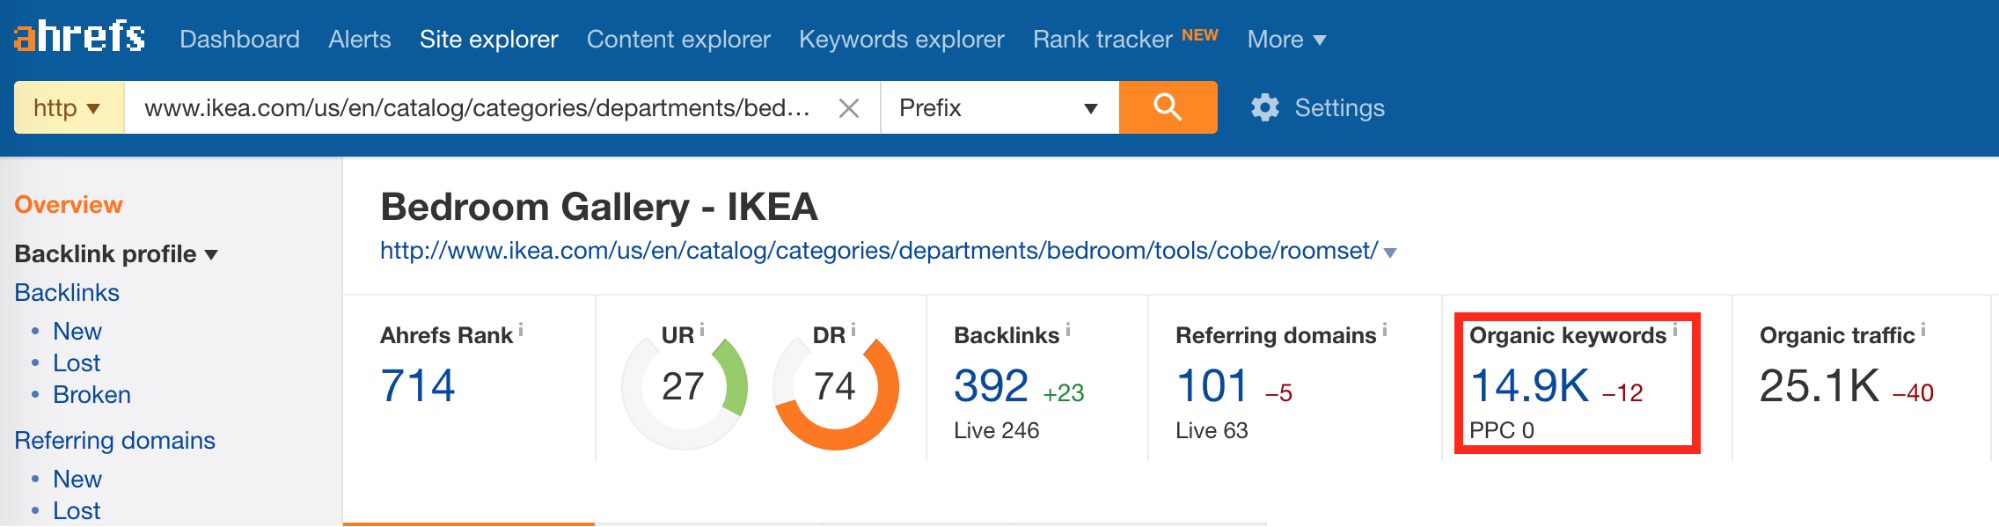The width and height of the screenshot is (1999, 527).
Task: Open the http protocol dropdown
Action: (68, 107)
